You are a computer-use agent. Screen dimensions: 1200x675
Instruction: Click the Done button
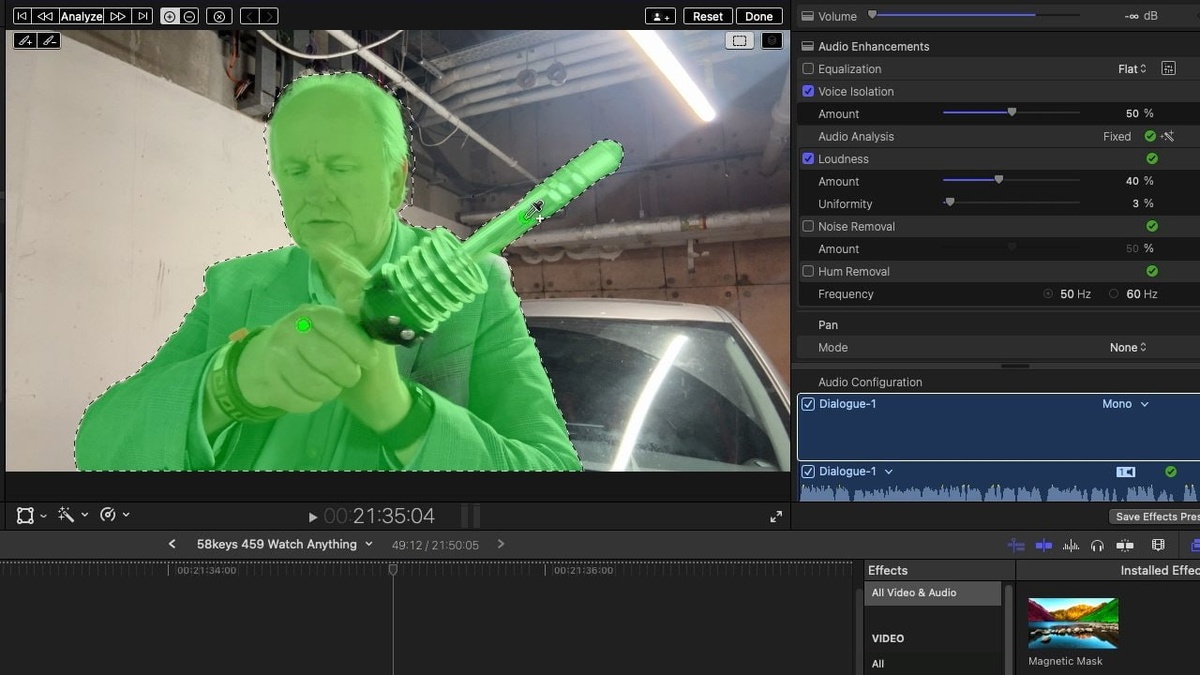[759, 16]
